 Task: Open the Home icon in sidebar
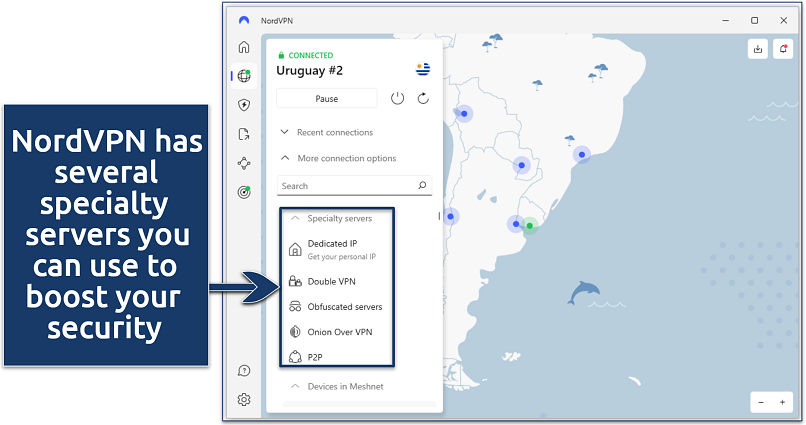coord(244,47)
